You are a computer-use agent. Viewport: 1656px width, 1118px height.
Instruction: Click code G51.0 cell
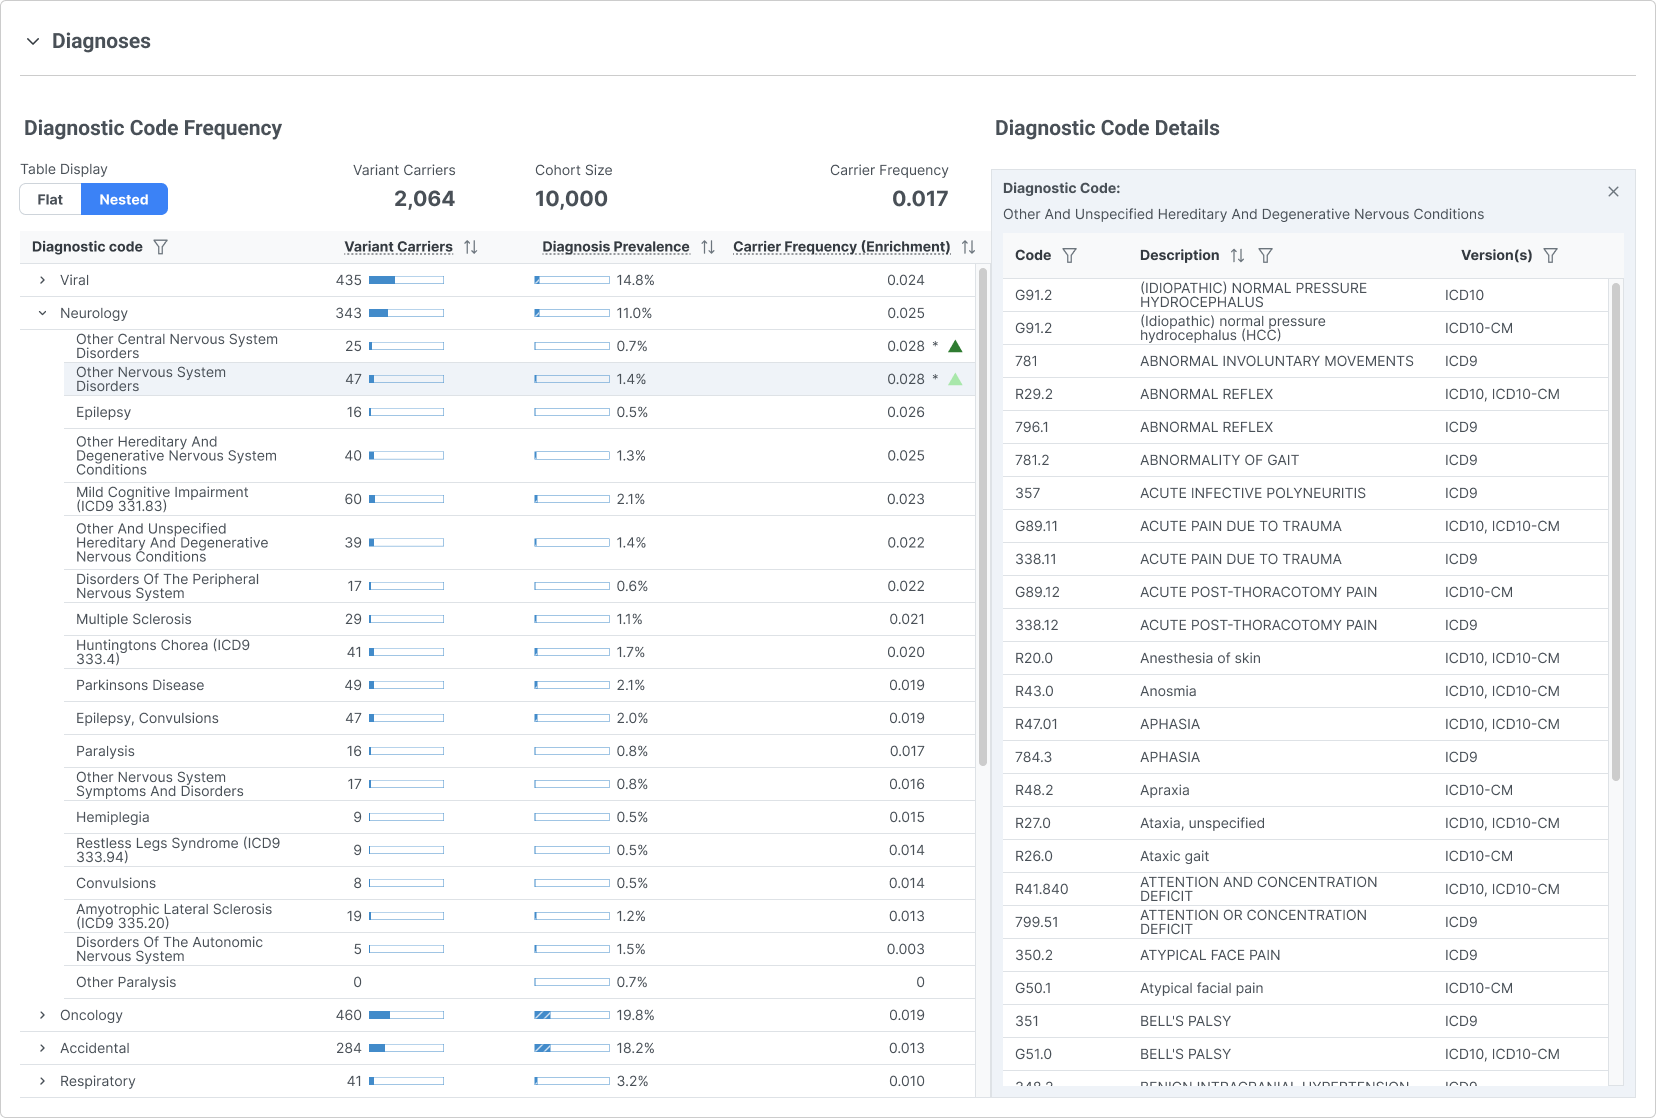(1033, 1054)
